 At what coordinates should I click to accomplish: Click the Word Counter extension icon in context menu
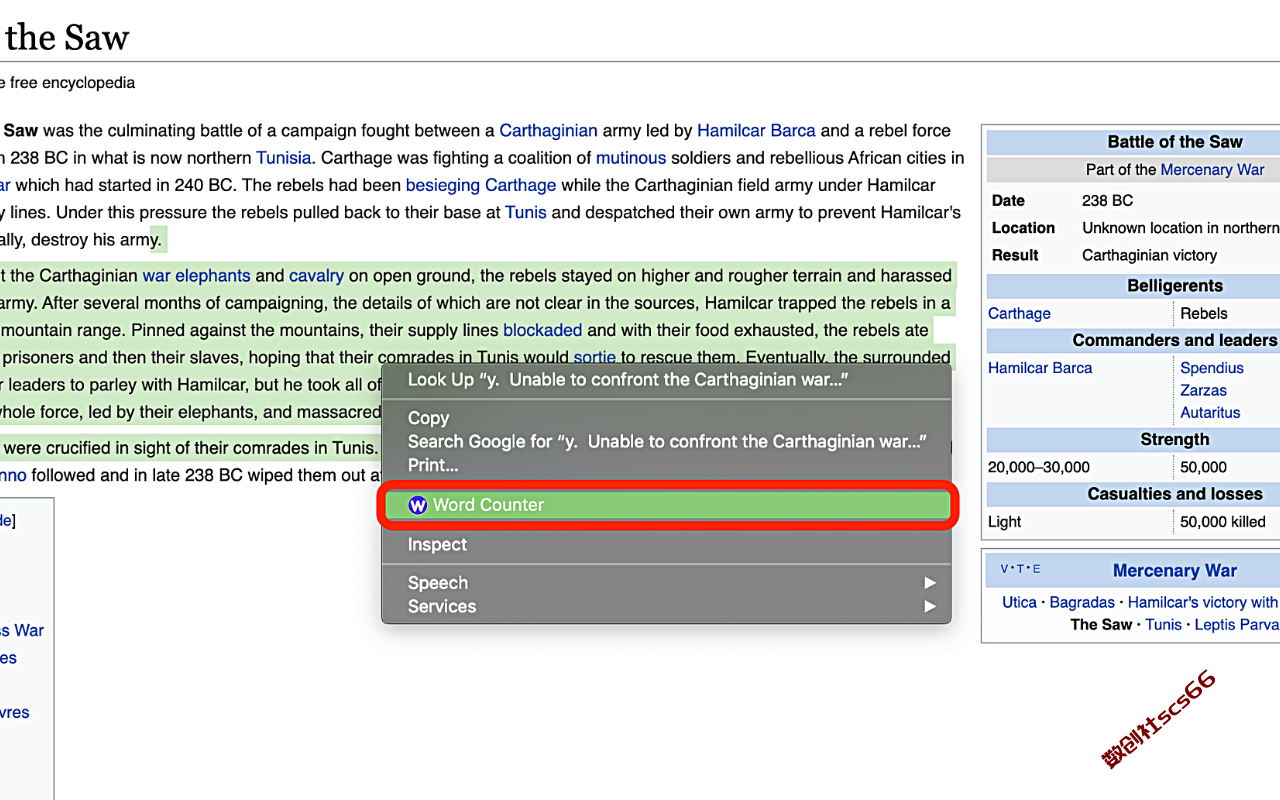pos(418,505)
